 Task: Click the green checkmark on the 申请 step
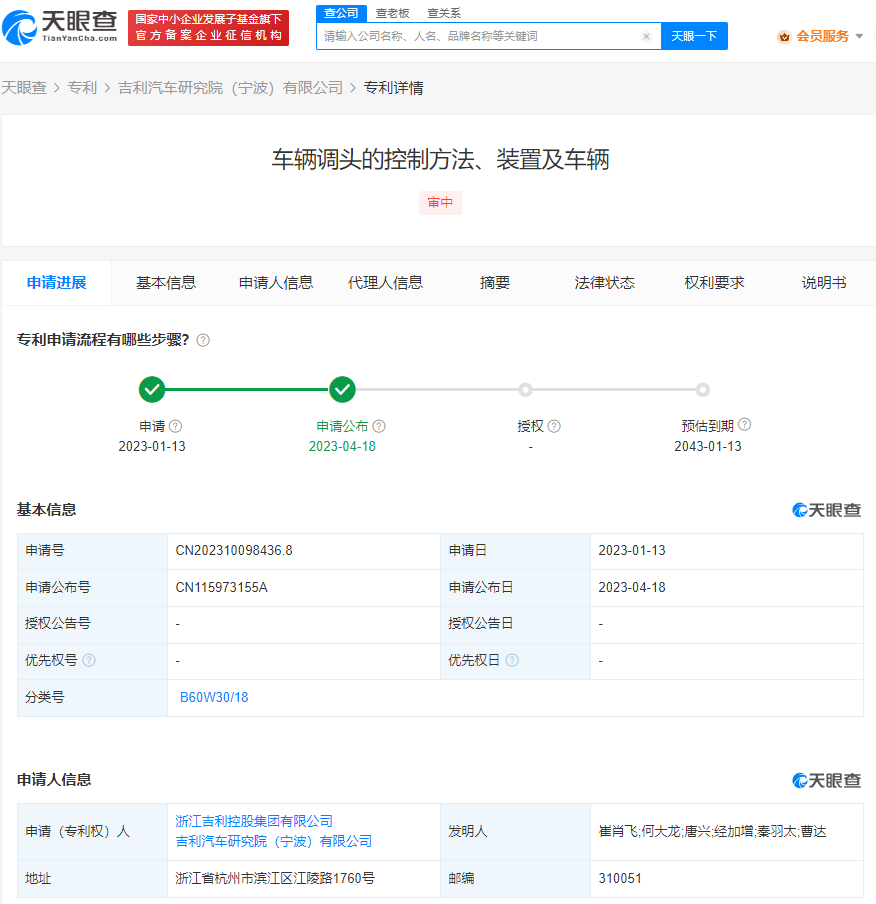click(x=153, y=390)
